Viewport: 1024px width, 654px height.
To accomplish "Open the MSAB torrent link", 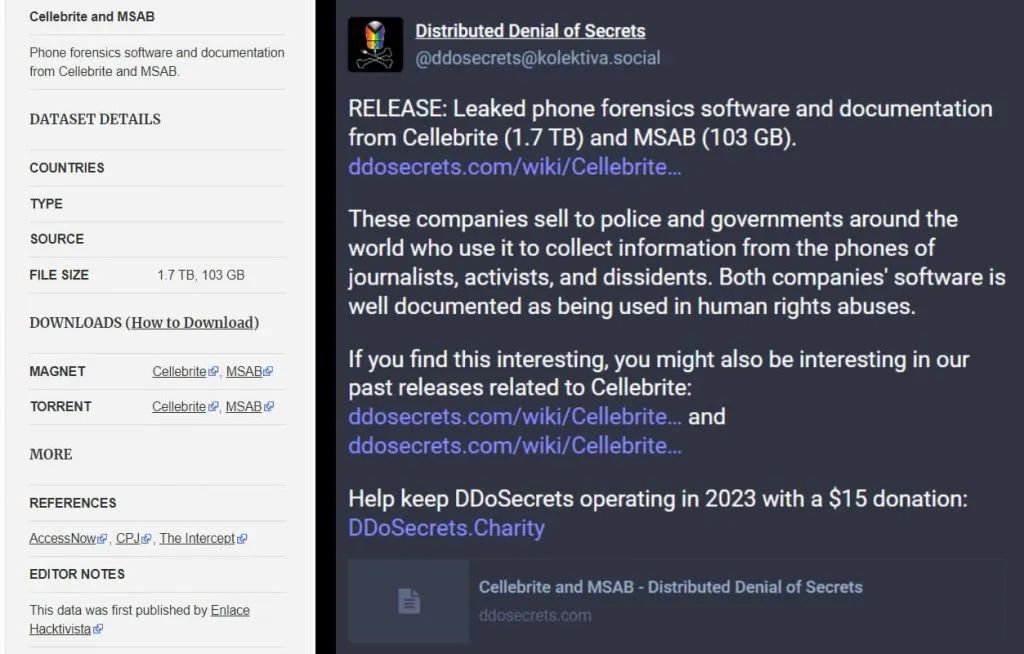I will [x=243, y=406].
